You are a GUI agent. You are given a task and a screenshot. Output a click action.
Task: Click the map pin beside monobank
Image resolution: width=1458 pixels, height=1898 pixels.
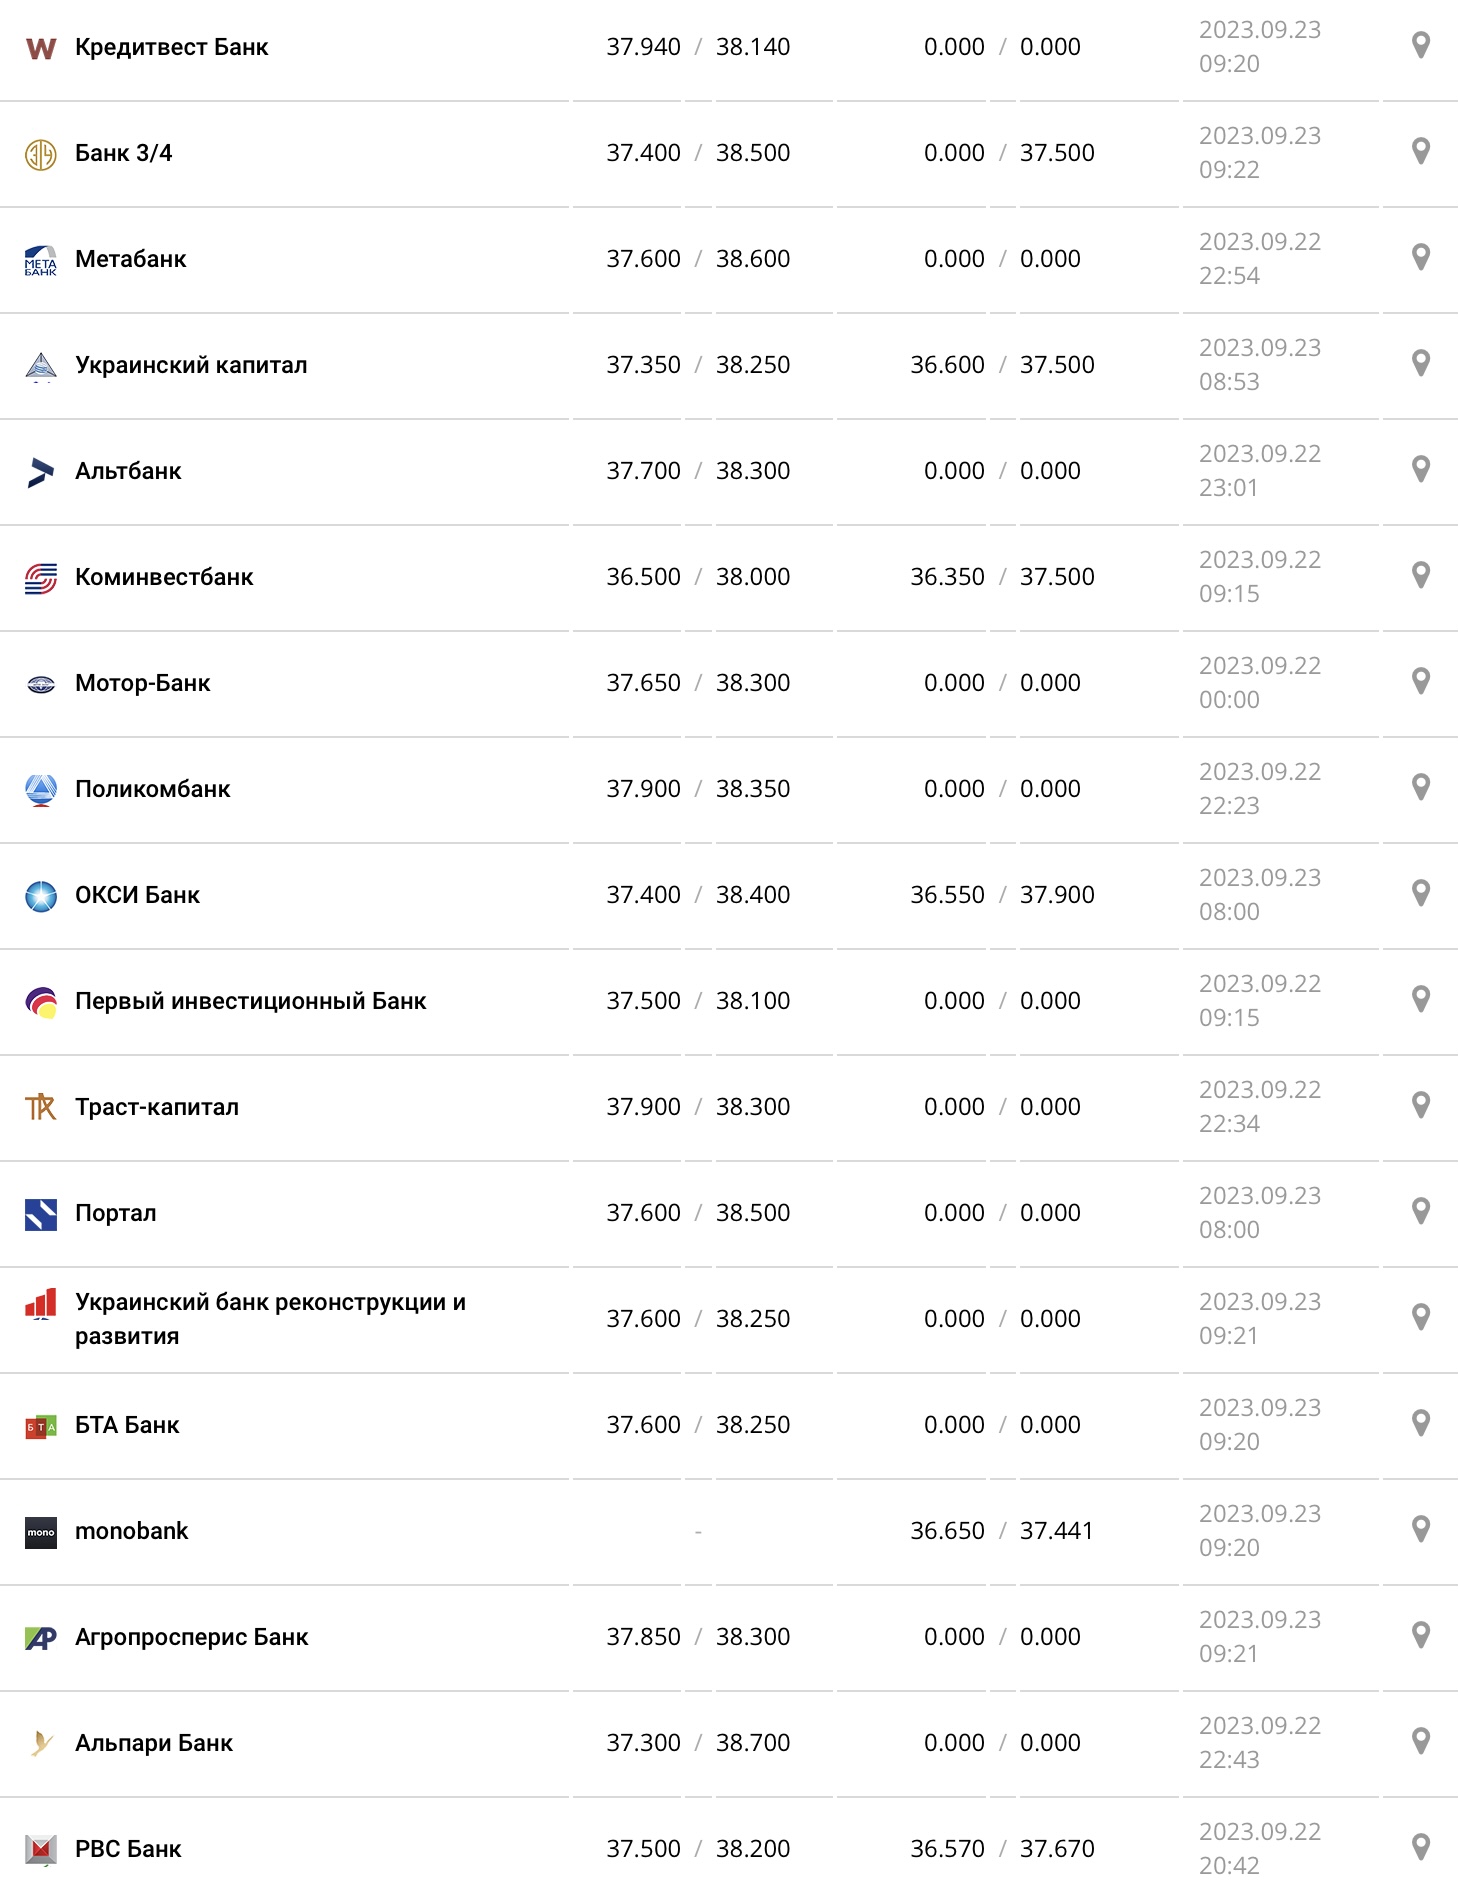pyautogui.click(x=1419, y=1530)
